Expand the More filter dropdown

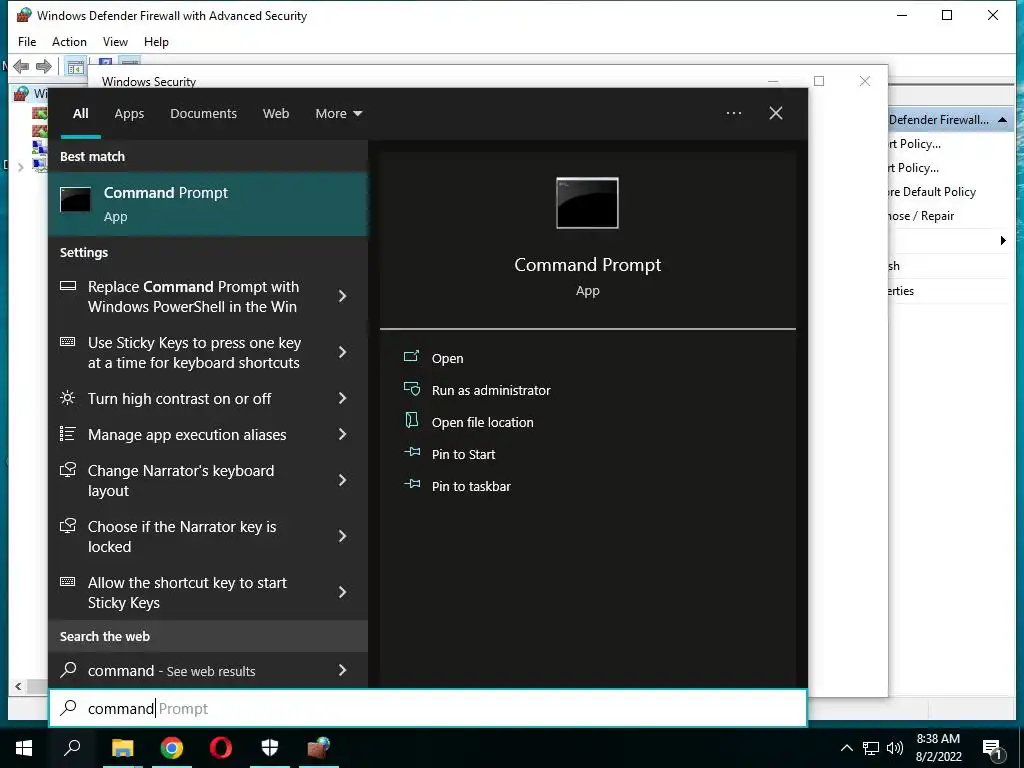click(x=338, y=114)
